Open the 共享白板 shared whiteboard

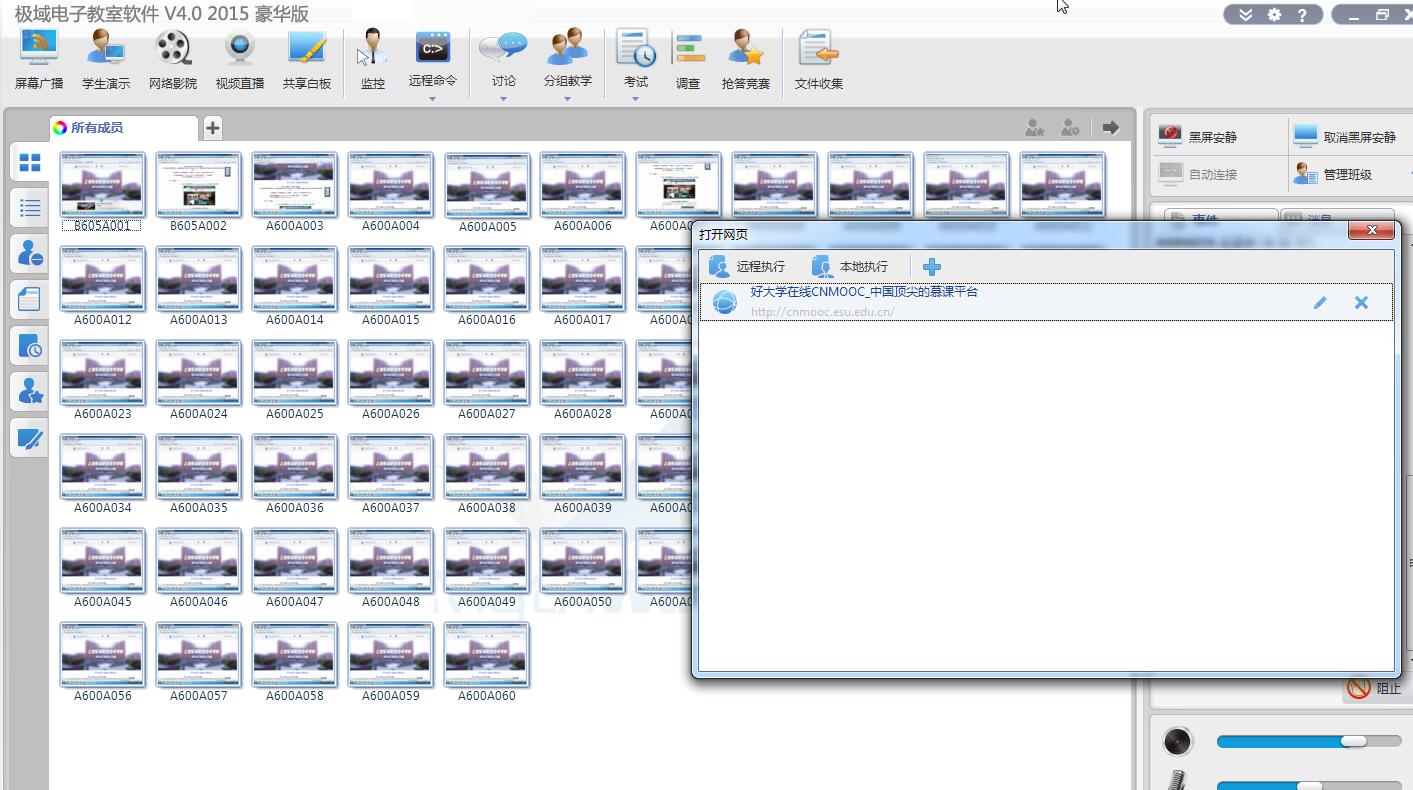(x=307, y=60)
